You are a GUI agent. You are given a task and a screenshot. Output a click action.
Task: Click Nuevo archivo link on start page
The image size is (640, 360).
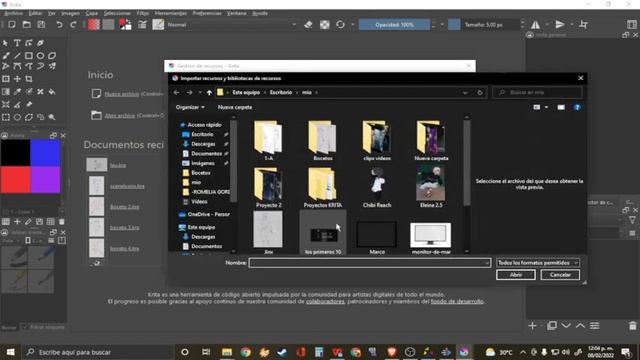[x=122, y=94]
